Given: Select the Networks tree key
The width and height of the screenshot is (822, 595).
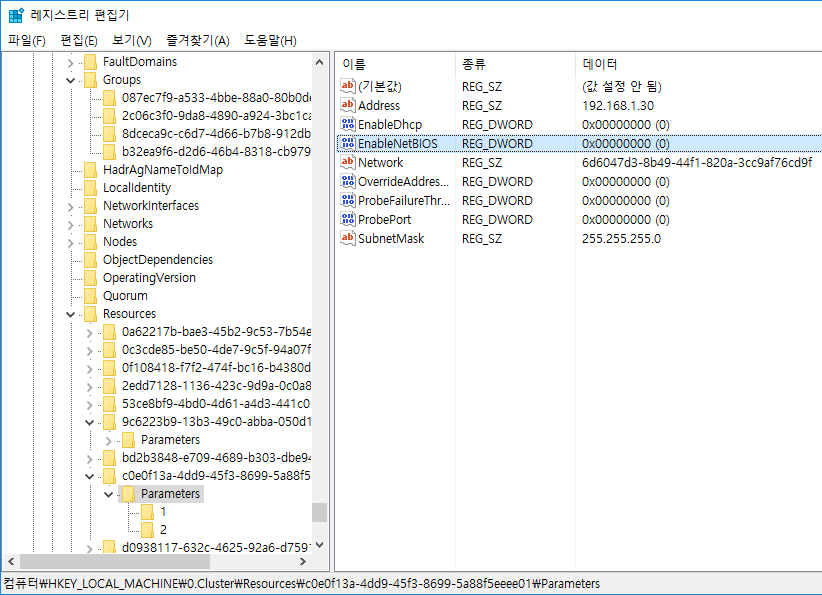Looking at the screenshot, I should (x=128, y=224).
